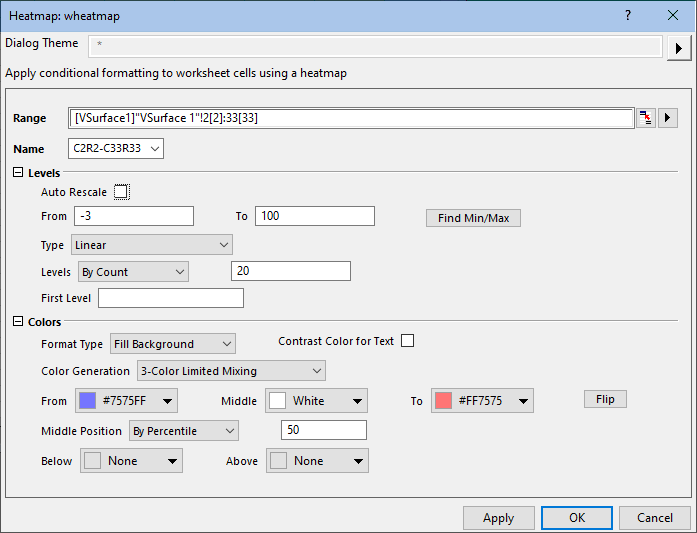
Task: Pick the From color #7575FF swatch
Action: tap(127, 401)
